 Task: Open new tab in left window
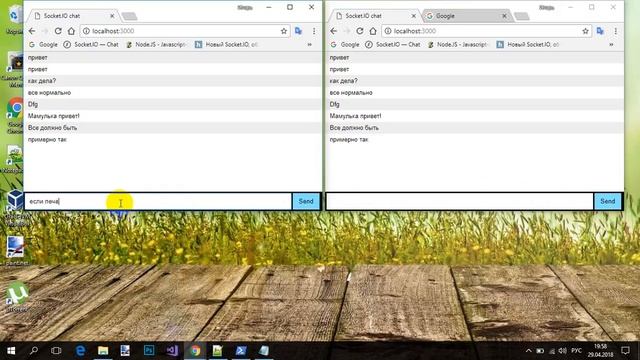[130, 16]
